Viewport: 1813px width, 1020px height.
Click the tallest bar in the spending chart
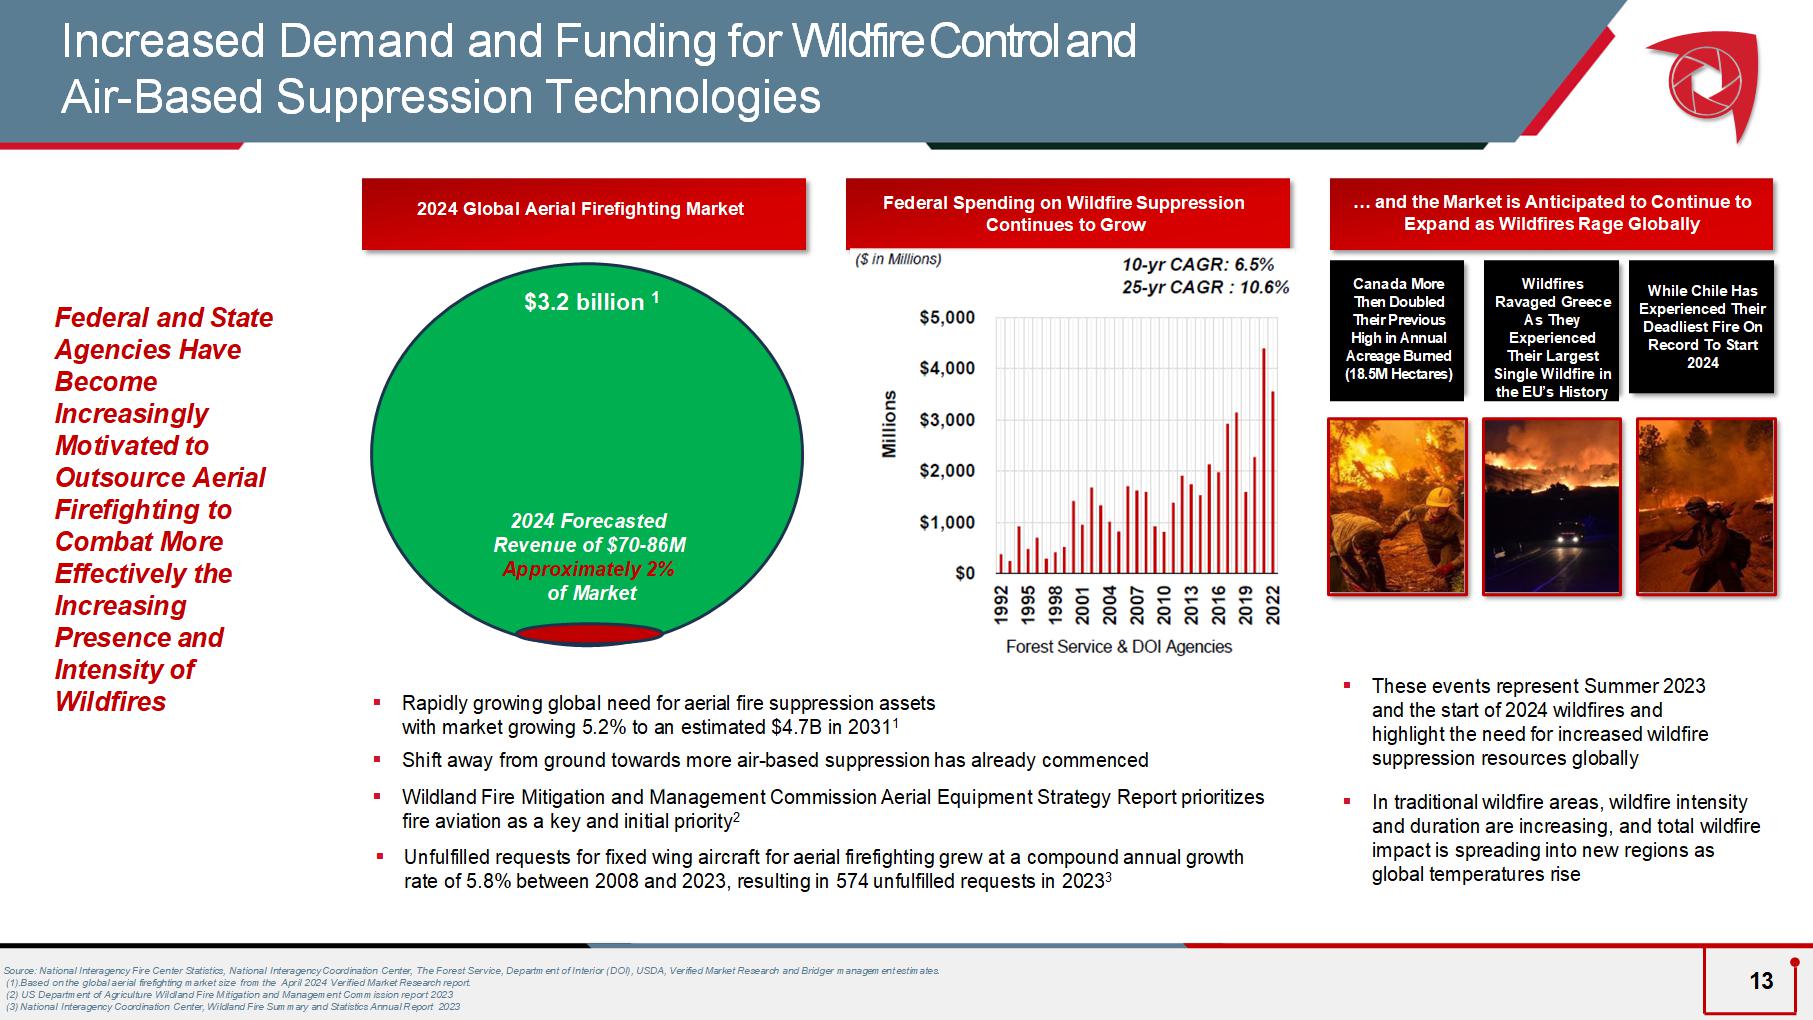pyautogui.click(x=1263, y=460)
